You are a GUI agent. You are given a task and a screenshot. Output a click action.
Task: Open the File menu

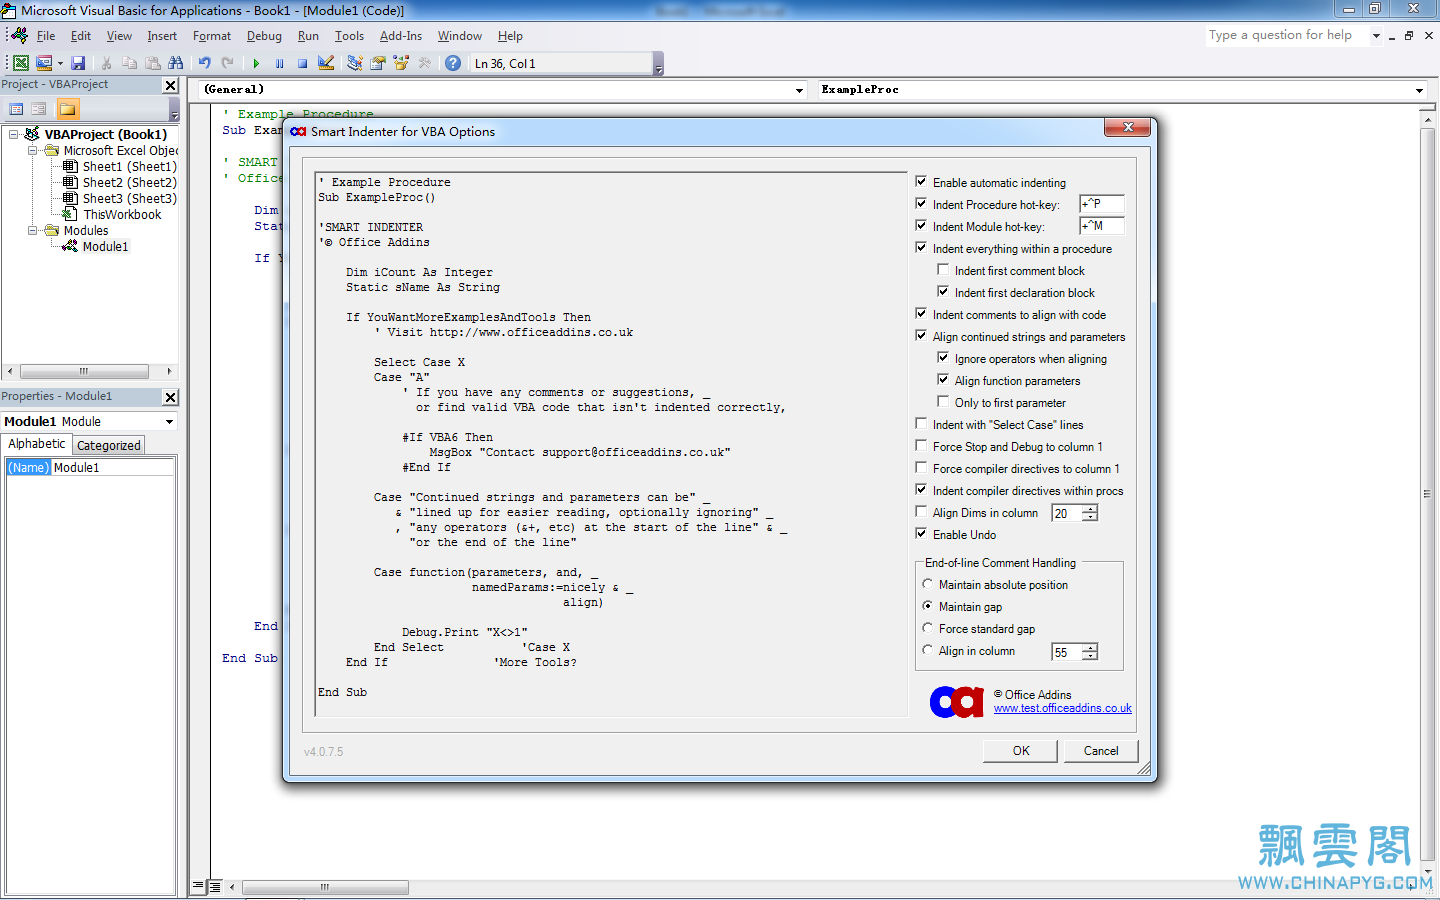point(46,36)
